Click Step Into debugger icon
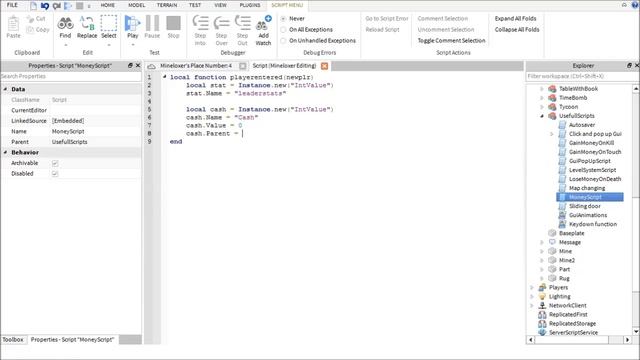The height and width of the screenshot is (360, 640). coord(200,23)
